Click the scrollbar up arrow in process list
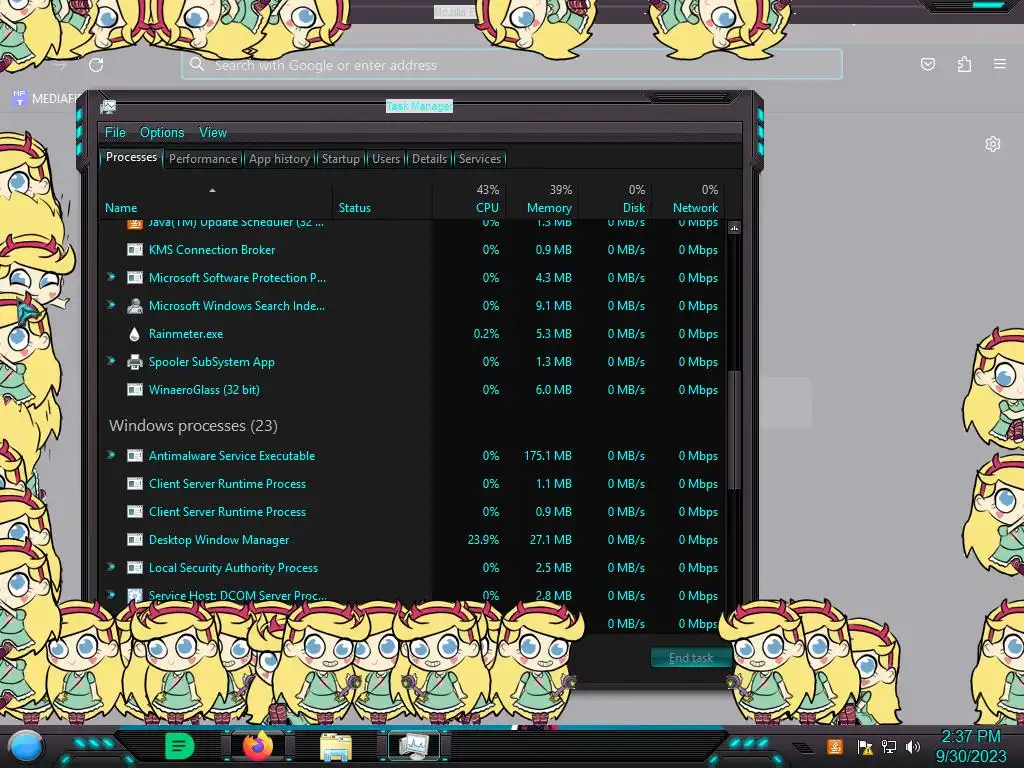The width and height of the screenshot is (1024, 768). pyautogui.click(x=734, y=228)
